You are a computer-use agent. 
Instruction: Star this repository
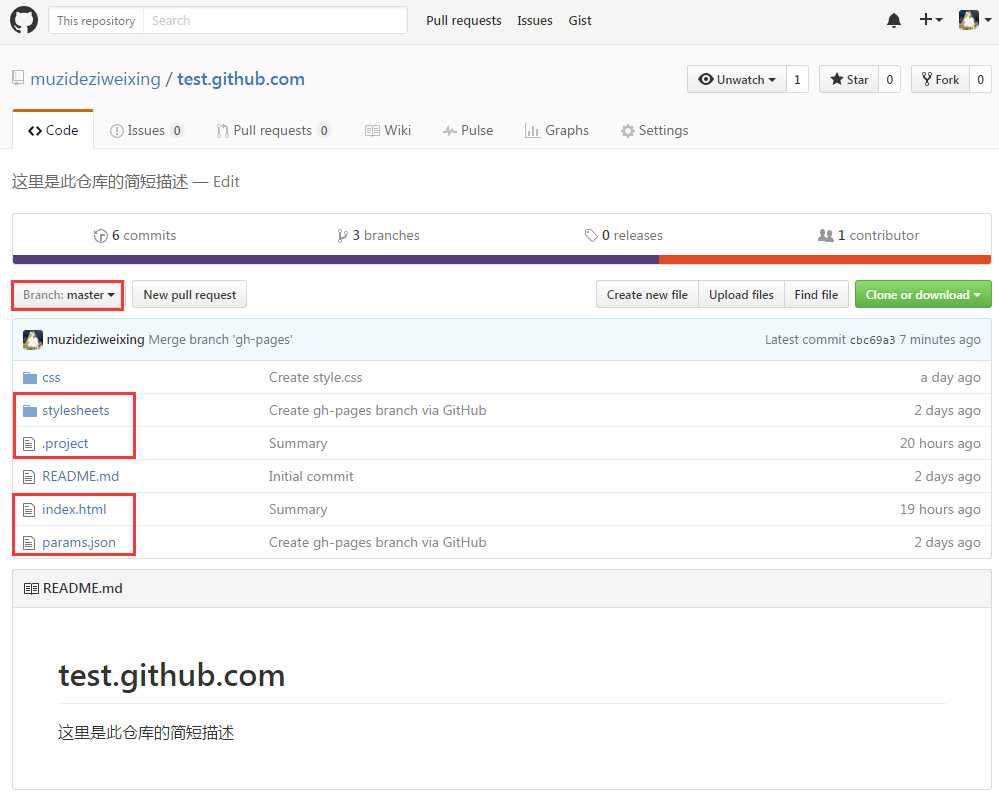point(849,80)
